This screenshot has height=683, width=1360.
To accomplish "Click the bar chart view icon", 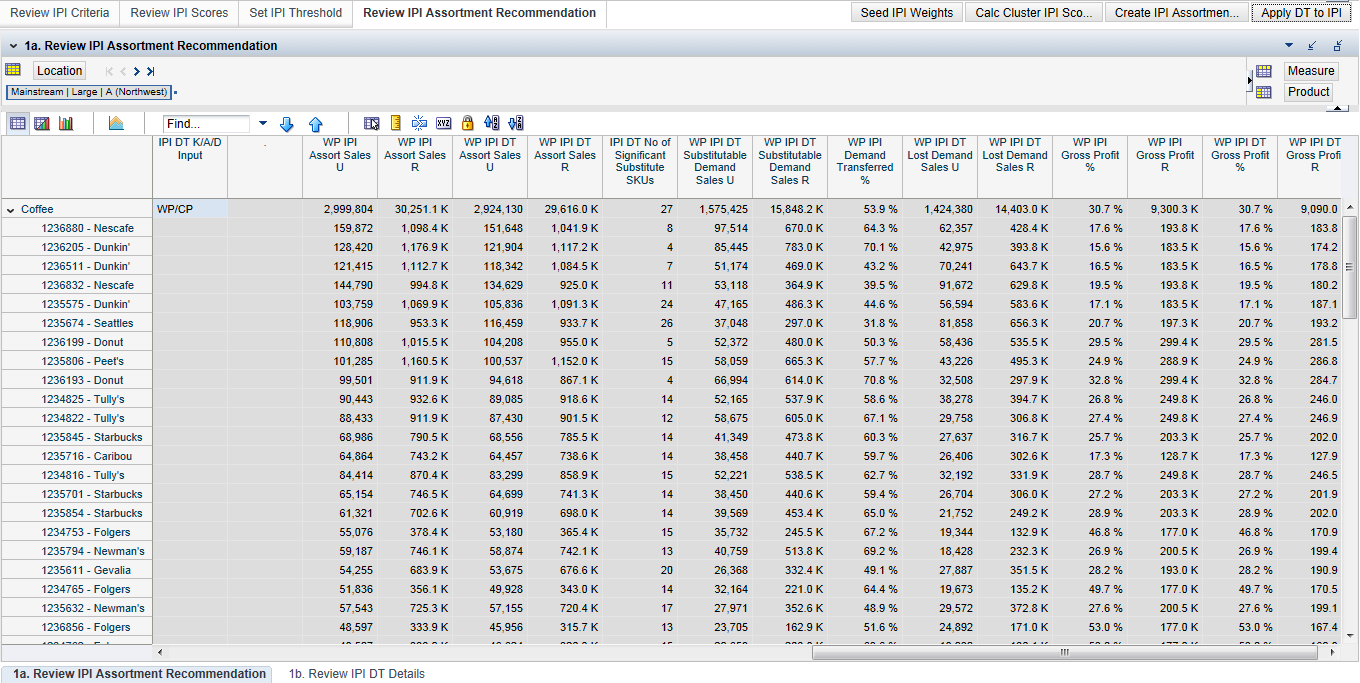I will (66, 123).
